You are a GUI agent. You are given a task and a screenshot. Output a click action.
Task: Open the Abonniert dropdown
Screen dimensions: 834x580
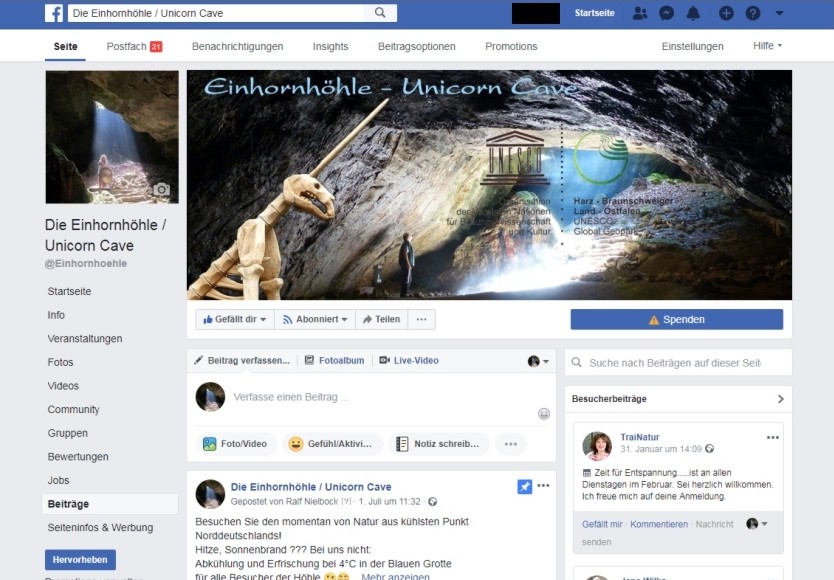click(315, 319)
